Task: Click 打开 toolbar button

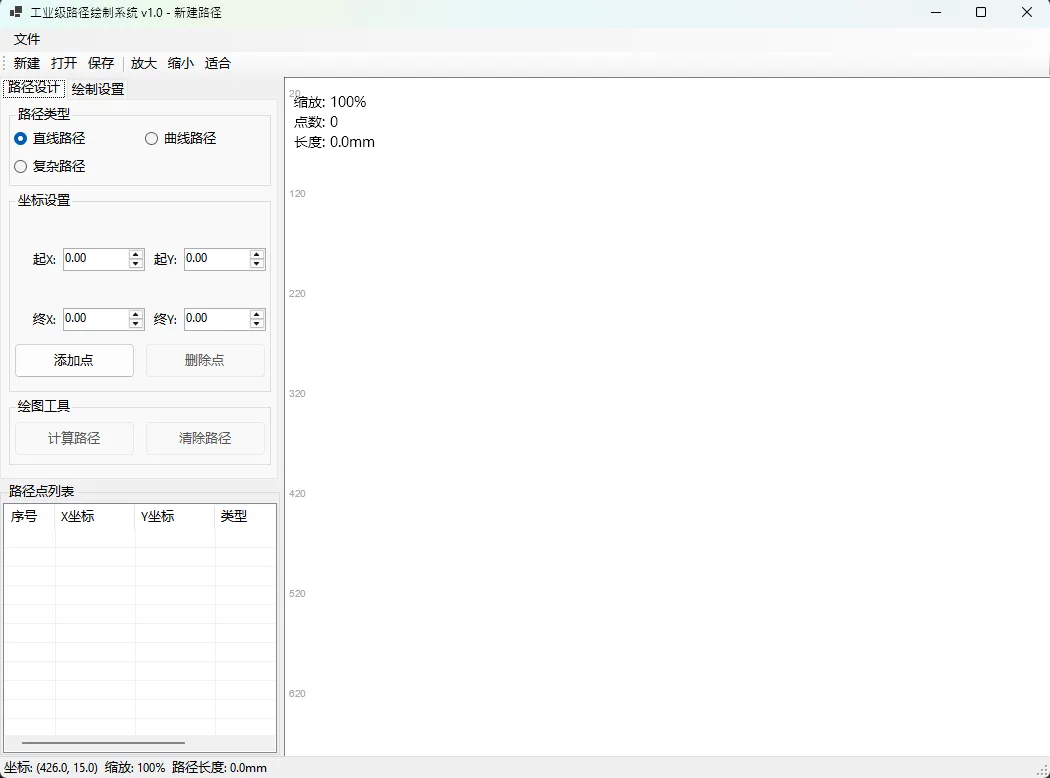Action: (64, 63)
